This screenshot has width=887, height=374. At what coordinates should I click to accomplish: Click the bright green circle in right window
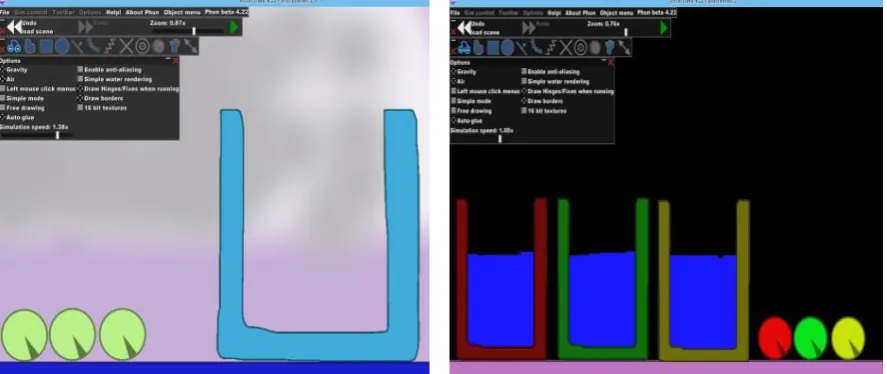click(x=811, y=338)
